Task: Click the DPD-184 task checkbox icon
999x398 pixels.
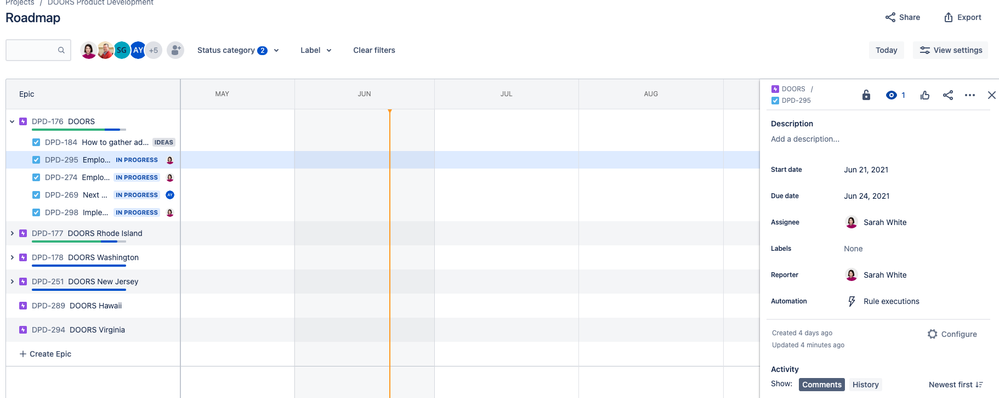Action: point(36,143)
